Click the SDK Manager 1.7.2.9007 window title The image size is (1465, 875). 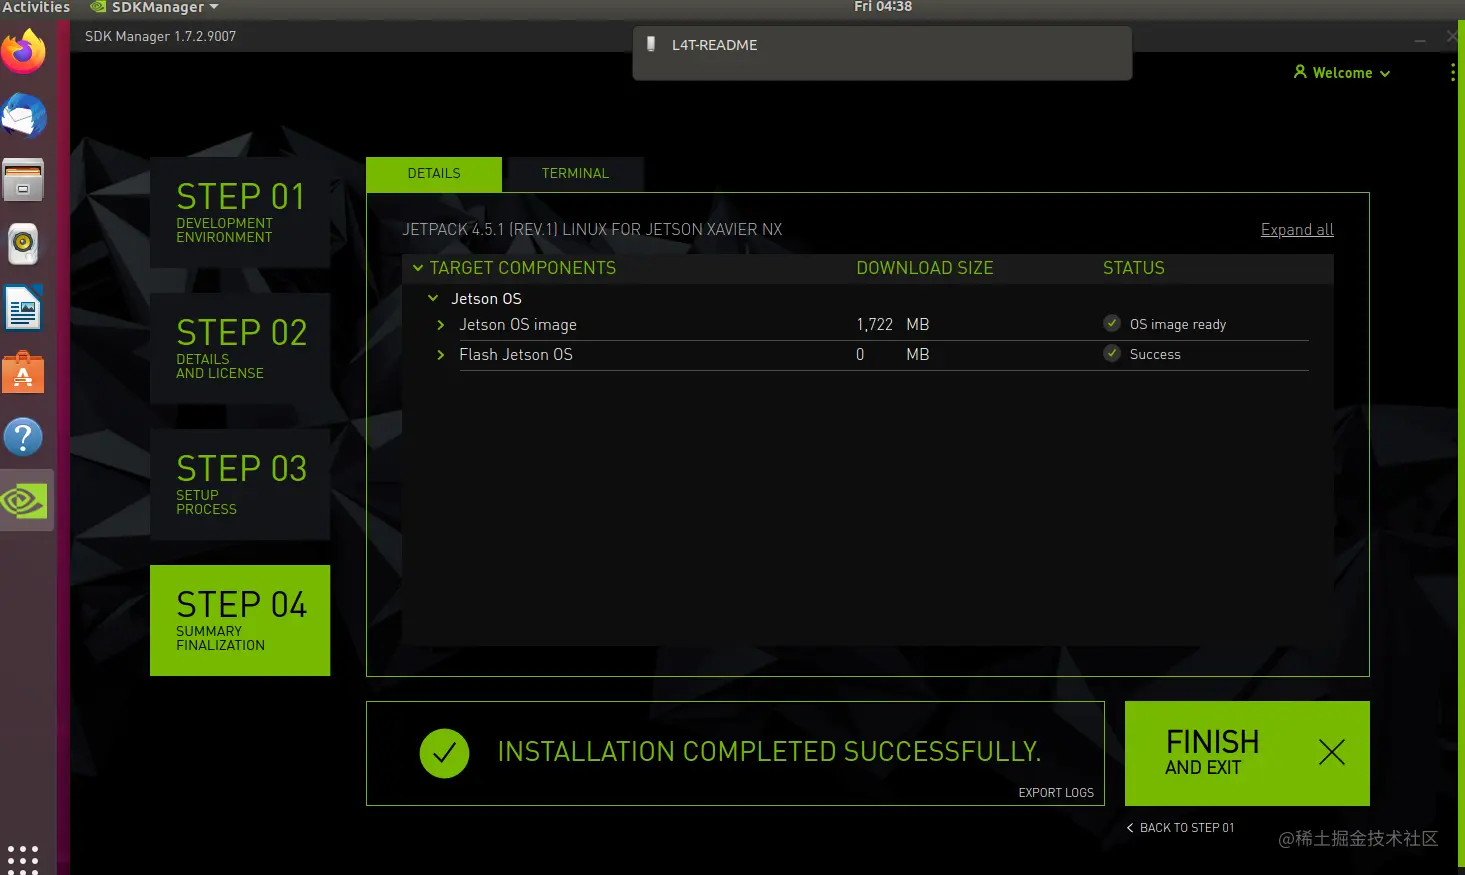pos(160,36)
